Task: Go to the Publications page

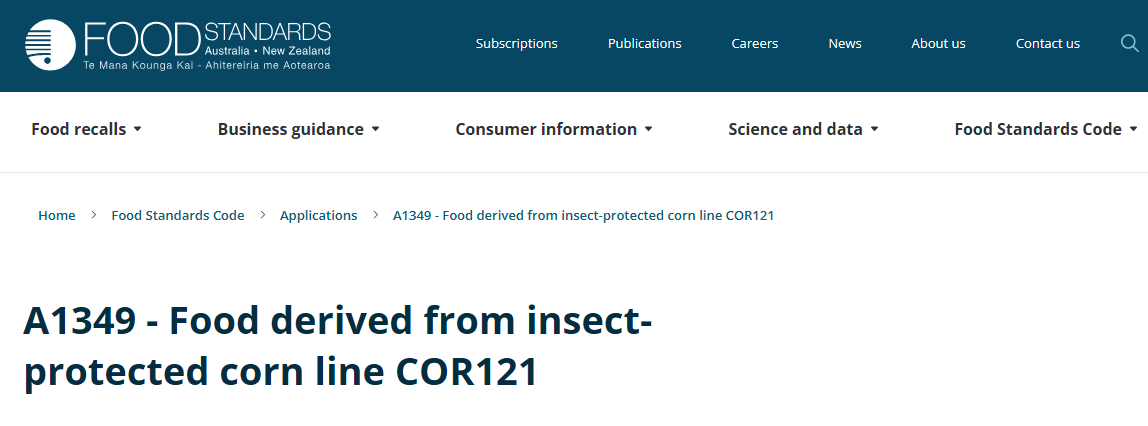Action: [x=645, y=43]
